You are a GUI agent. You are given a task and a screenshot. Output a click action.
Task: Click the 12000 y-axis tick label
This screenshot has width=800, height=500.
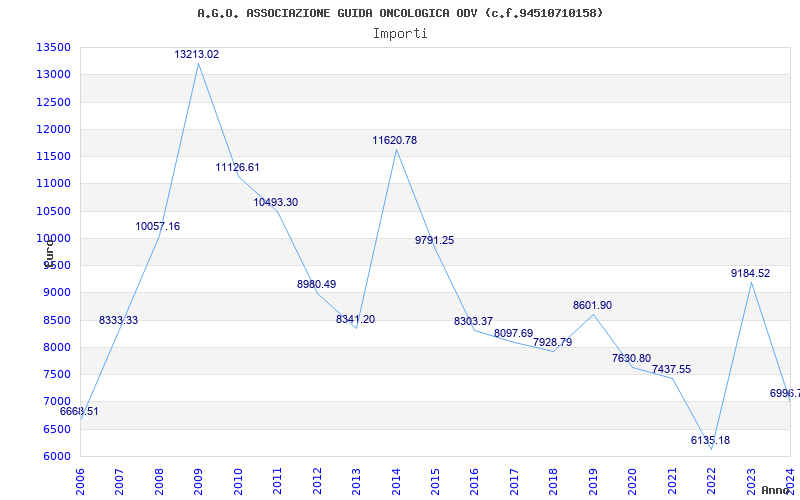(x=54, y=129)
